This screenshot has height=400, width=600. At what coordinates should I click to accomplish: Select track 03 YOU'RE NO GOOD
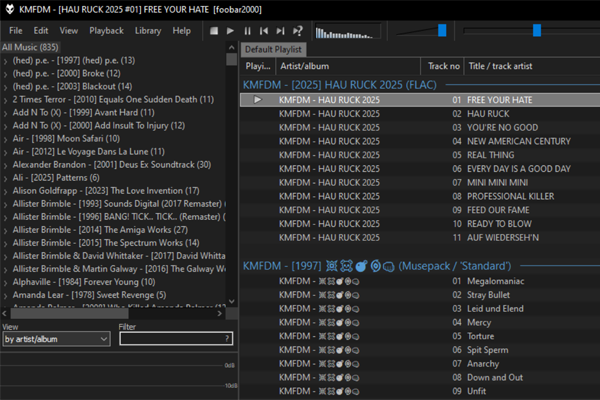click(420, 127)
